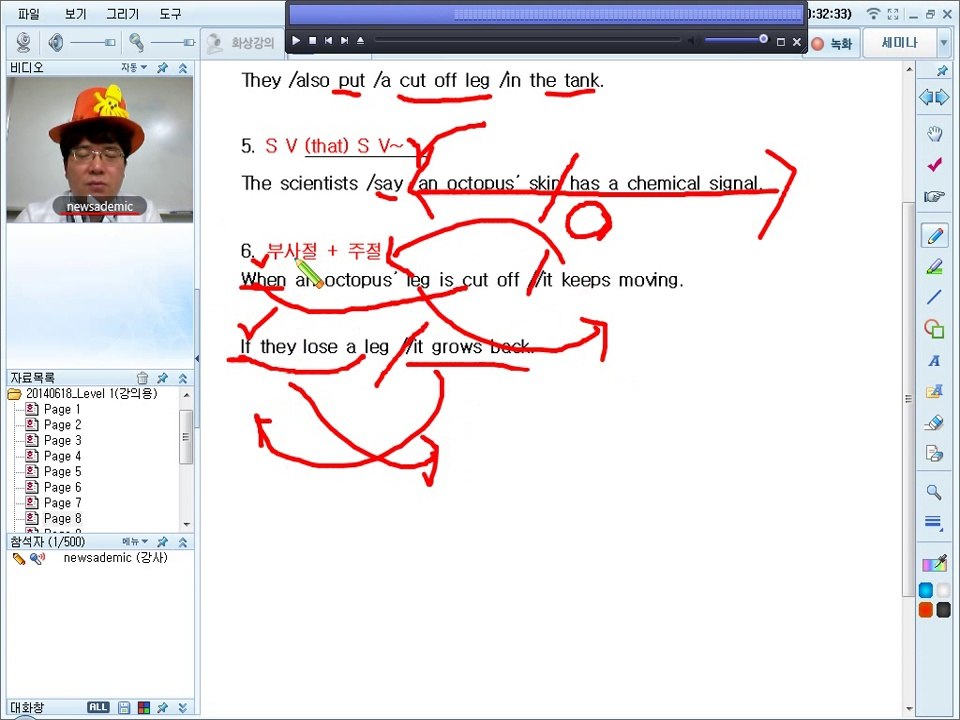Play the recording in media player

296,40
